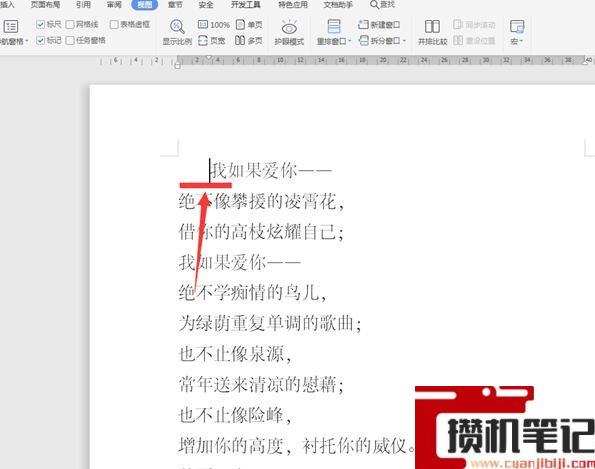Open the 文档助手 document assistant tab
The image size is (595, 469).
tap(338, 5)
